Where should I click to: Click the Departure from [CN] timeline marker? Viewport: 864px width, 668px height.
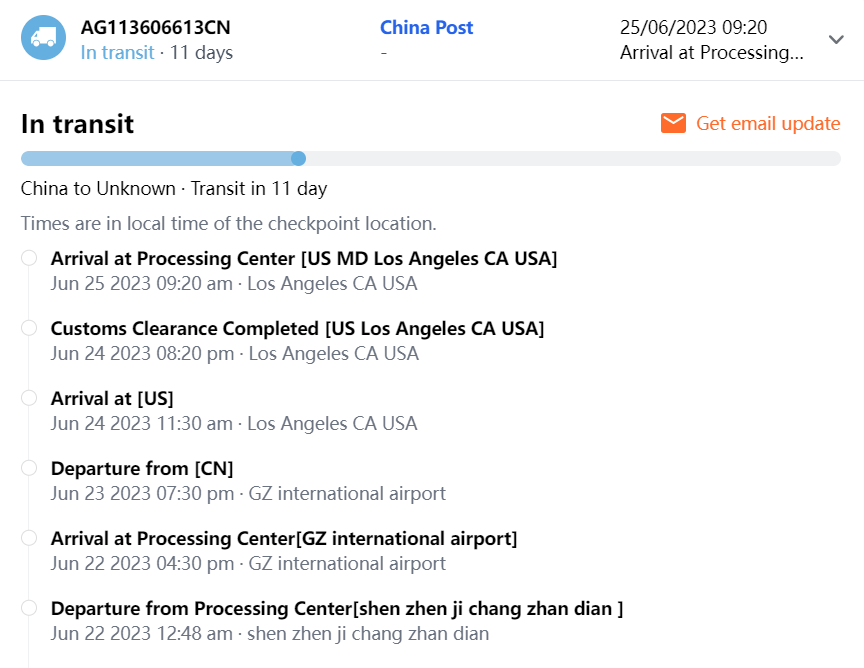[29, 468]
